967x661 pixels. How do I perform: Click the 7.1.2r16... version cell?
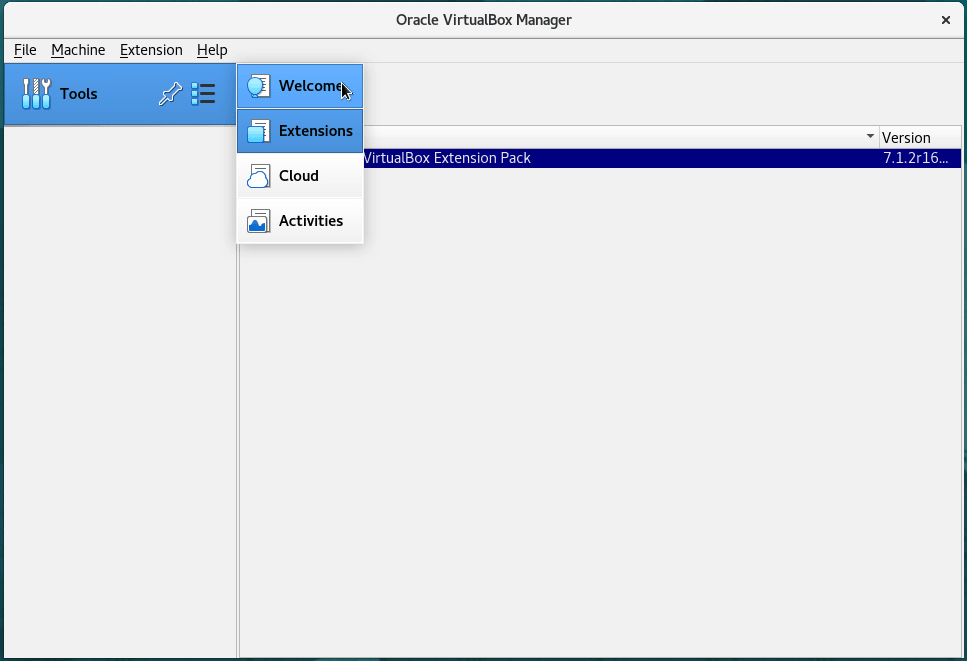pyautogui.click(x=916, y=158)
